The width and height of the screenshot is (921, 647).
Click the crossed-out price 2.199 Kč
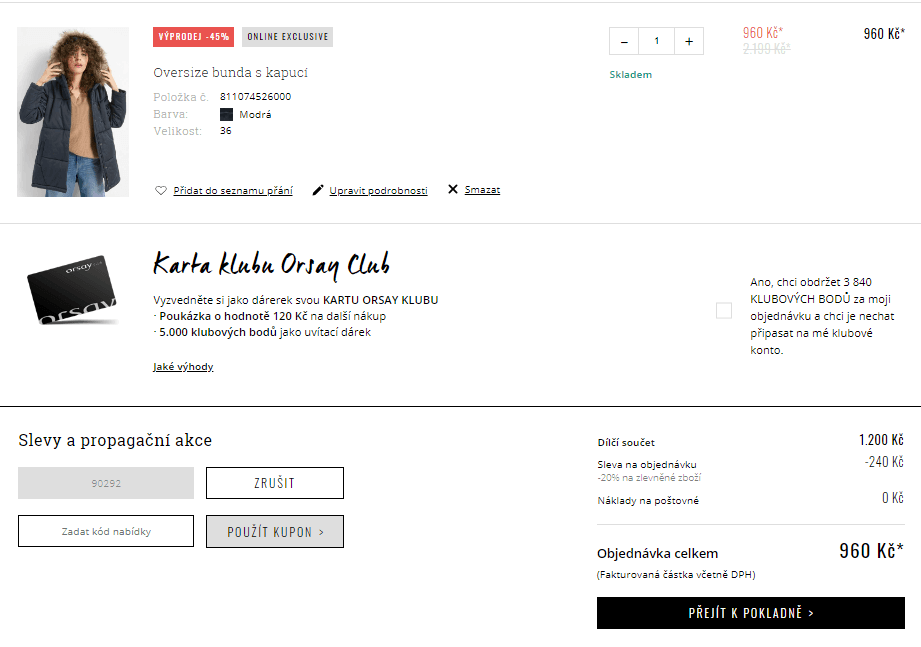pyautogui.click(x=767, y=49)
